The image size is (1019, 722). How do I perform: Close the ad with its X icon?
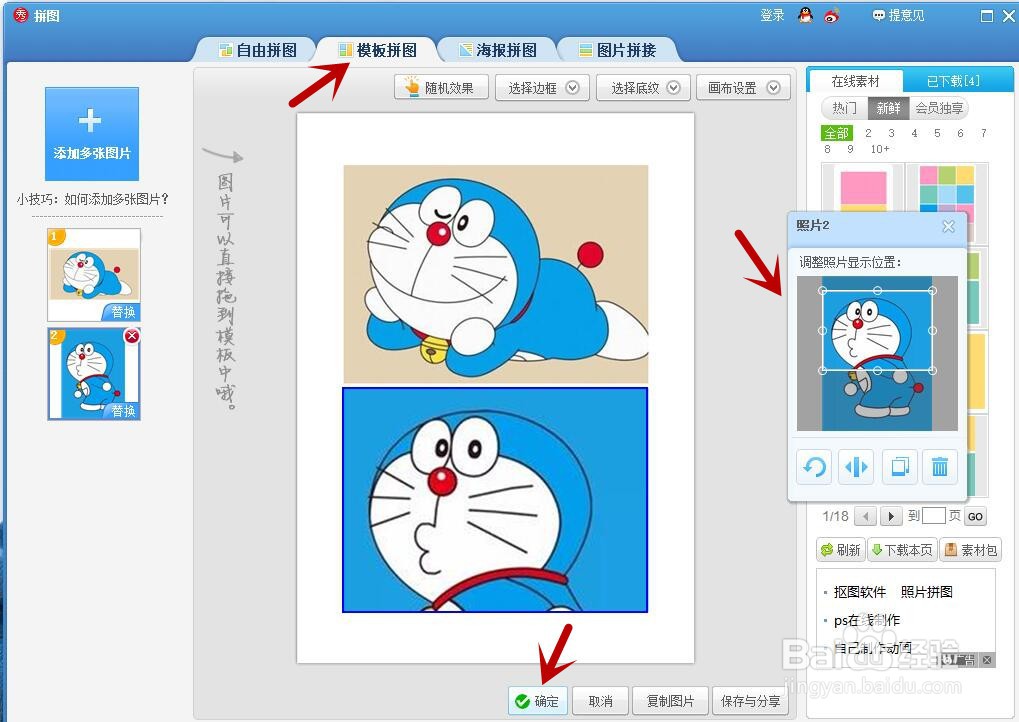(x=987, y=660)
